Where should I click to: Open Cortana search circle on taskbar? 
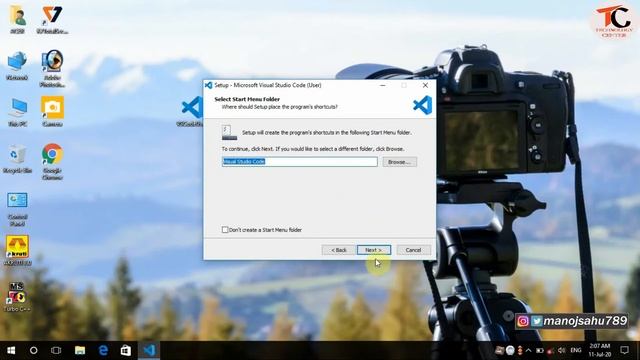tap(33, 350)
